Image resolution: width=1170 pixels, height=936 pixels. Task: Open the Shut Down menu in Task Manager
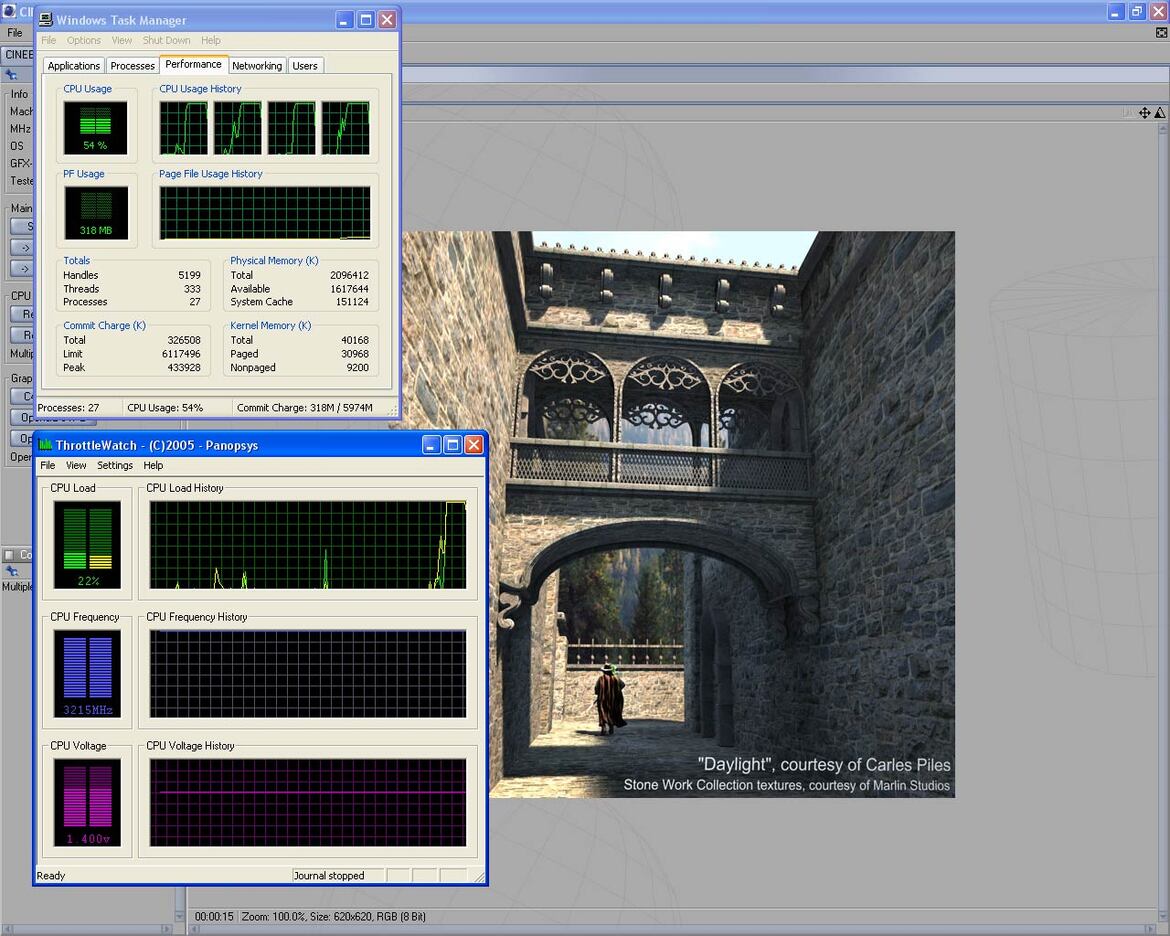coord(166,40)
